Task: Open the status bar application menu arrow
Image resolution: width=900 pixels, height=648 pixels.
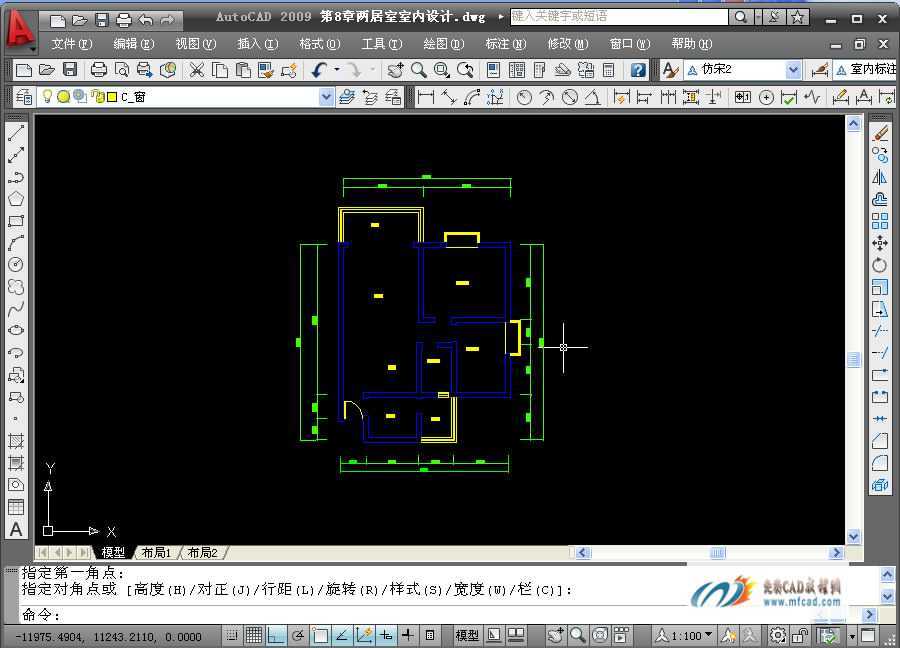Action: click(x=852, y=636)
